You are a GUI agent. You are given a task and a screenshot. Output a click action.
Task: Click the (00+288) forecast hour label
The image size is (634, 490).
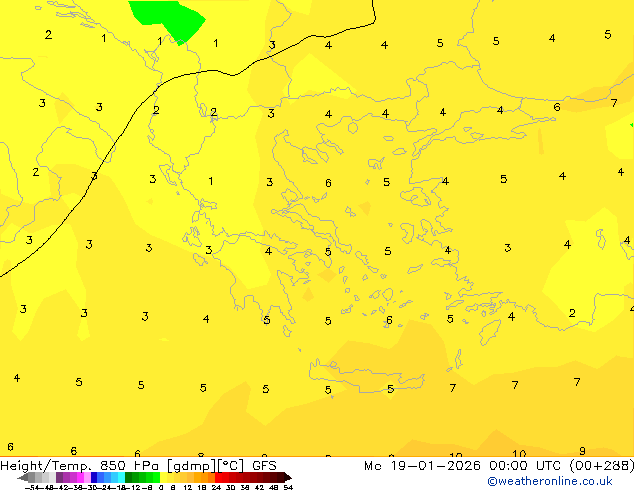pos(602,466)
